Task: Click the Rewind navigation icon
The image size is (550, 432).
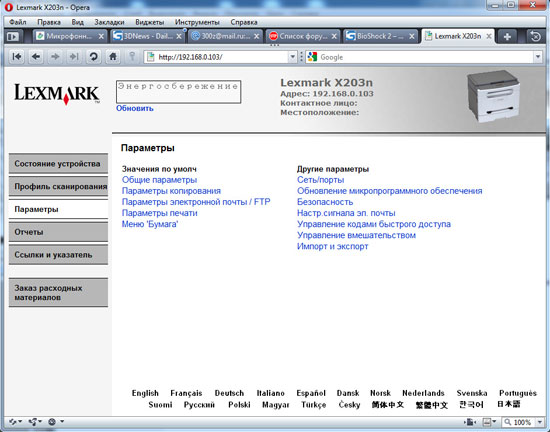Action: pyautogui.click(x=16, y=56)
